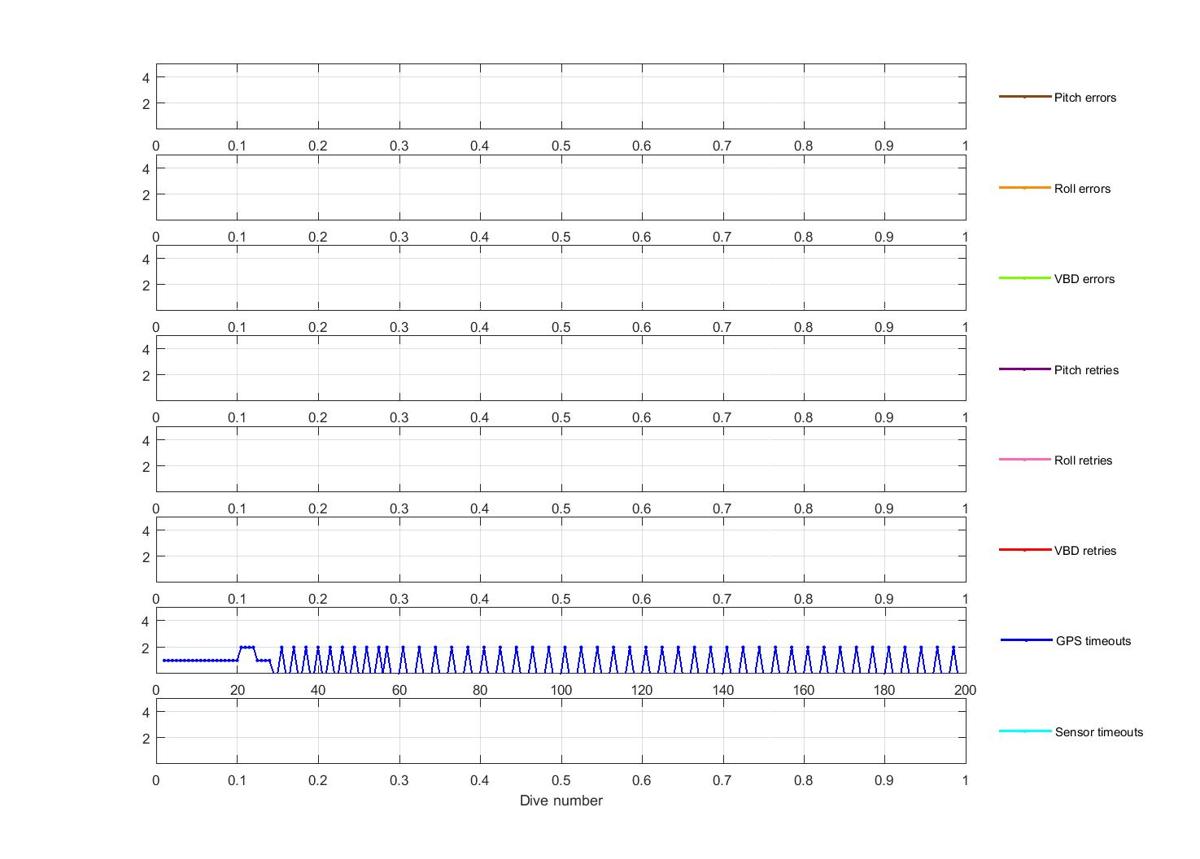Click x-axis tick label 80

click(480, 690)
